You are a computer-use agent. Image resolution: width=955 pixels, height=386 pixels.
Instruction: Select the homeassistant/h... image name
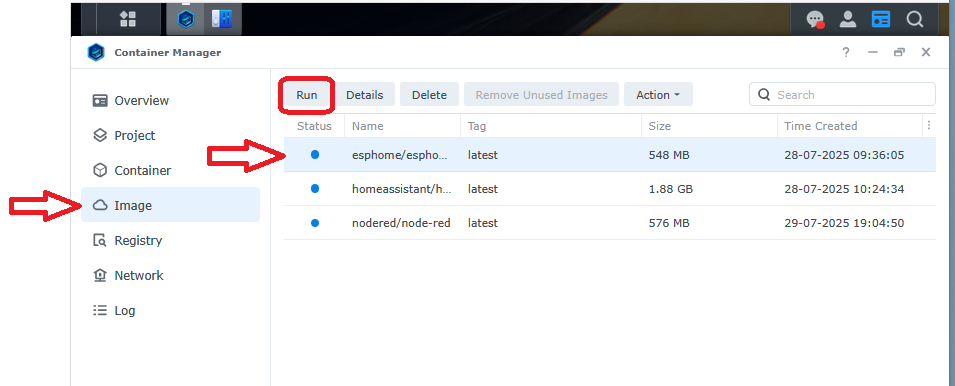(402, 189)
